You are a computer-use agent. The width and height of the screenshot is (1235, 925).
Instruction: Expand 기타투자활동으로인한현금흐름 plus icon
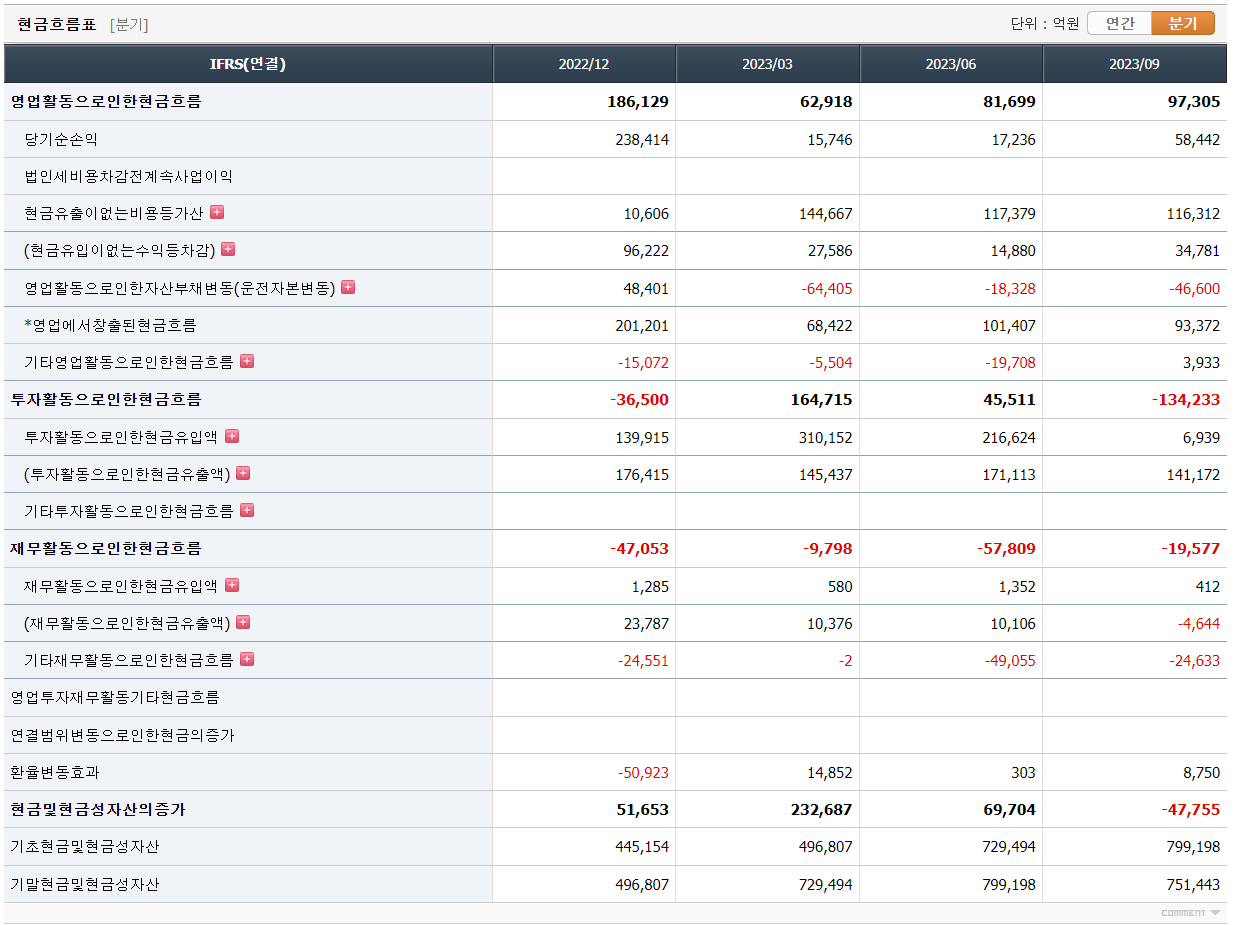[x=247, y=510]
